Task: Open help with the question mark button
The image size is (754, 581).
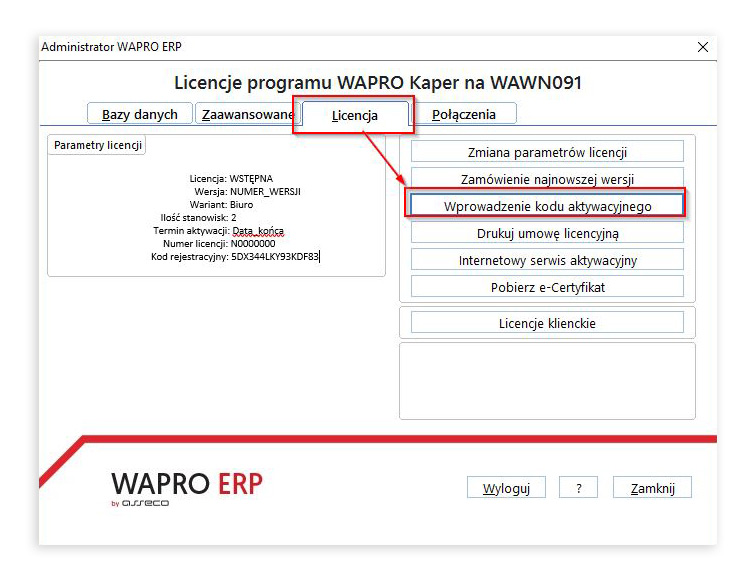Action: [578, 488]
